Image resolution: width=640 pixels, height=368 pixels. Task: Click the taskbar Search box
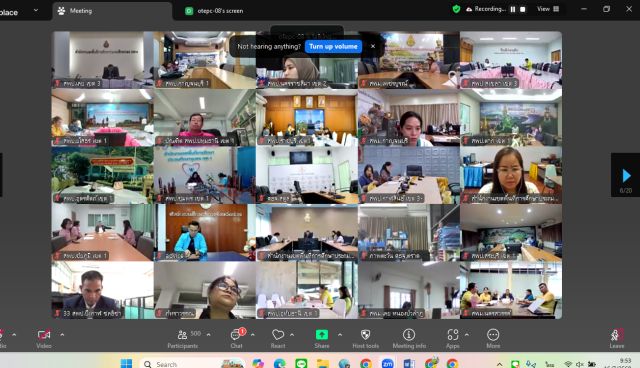point(192,363)
